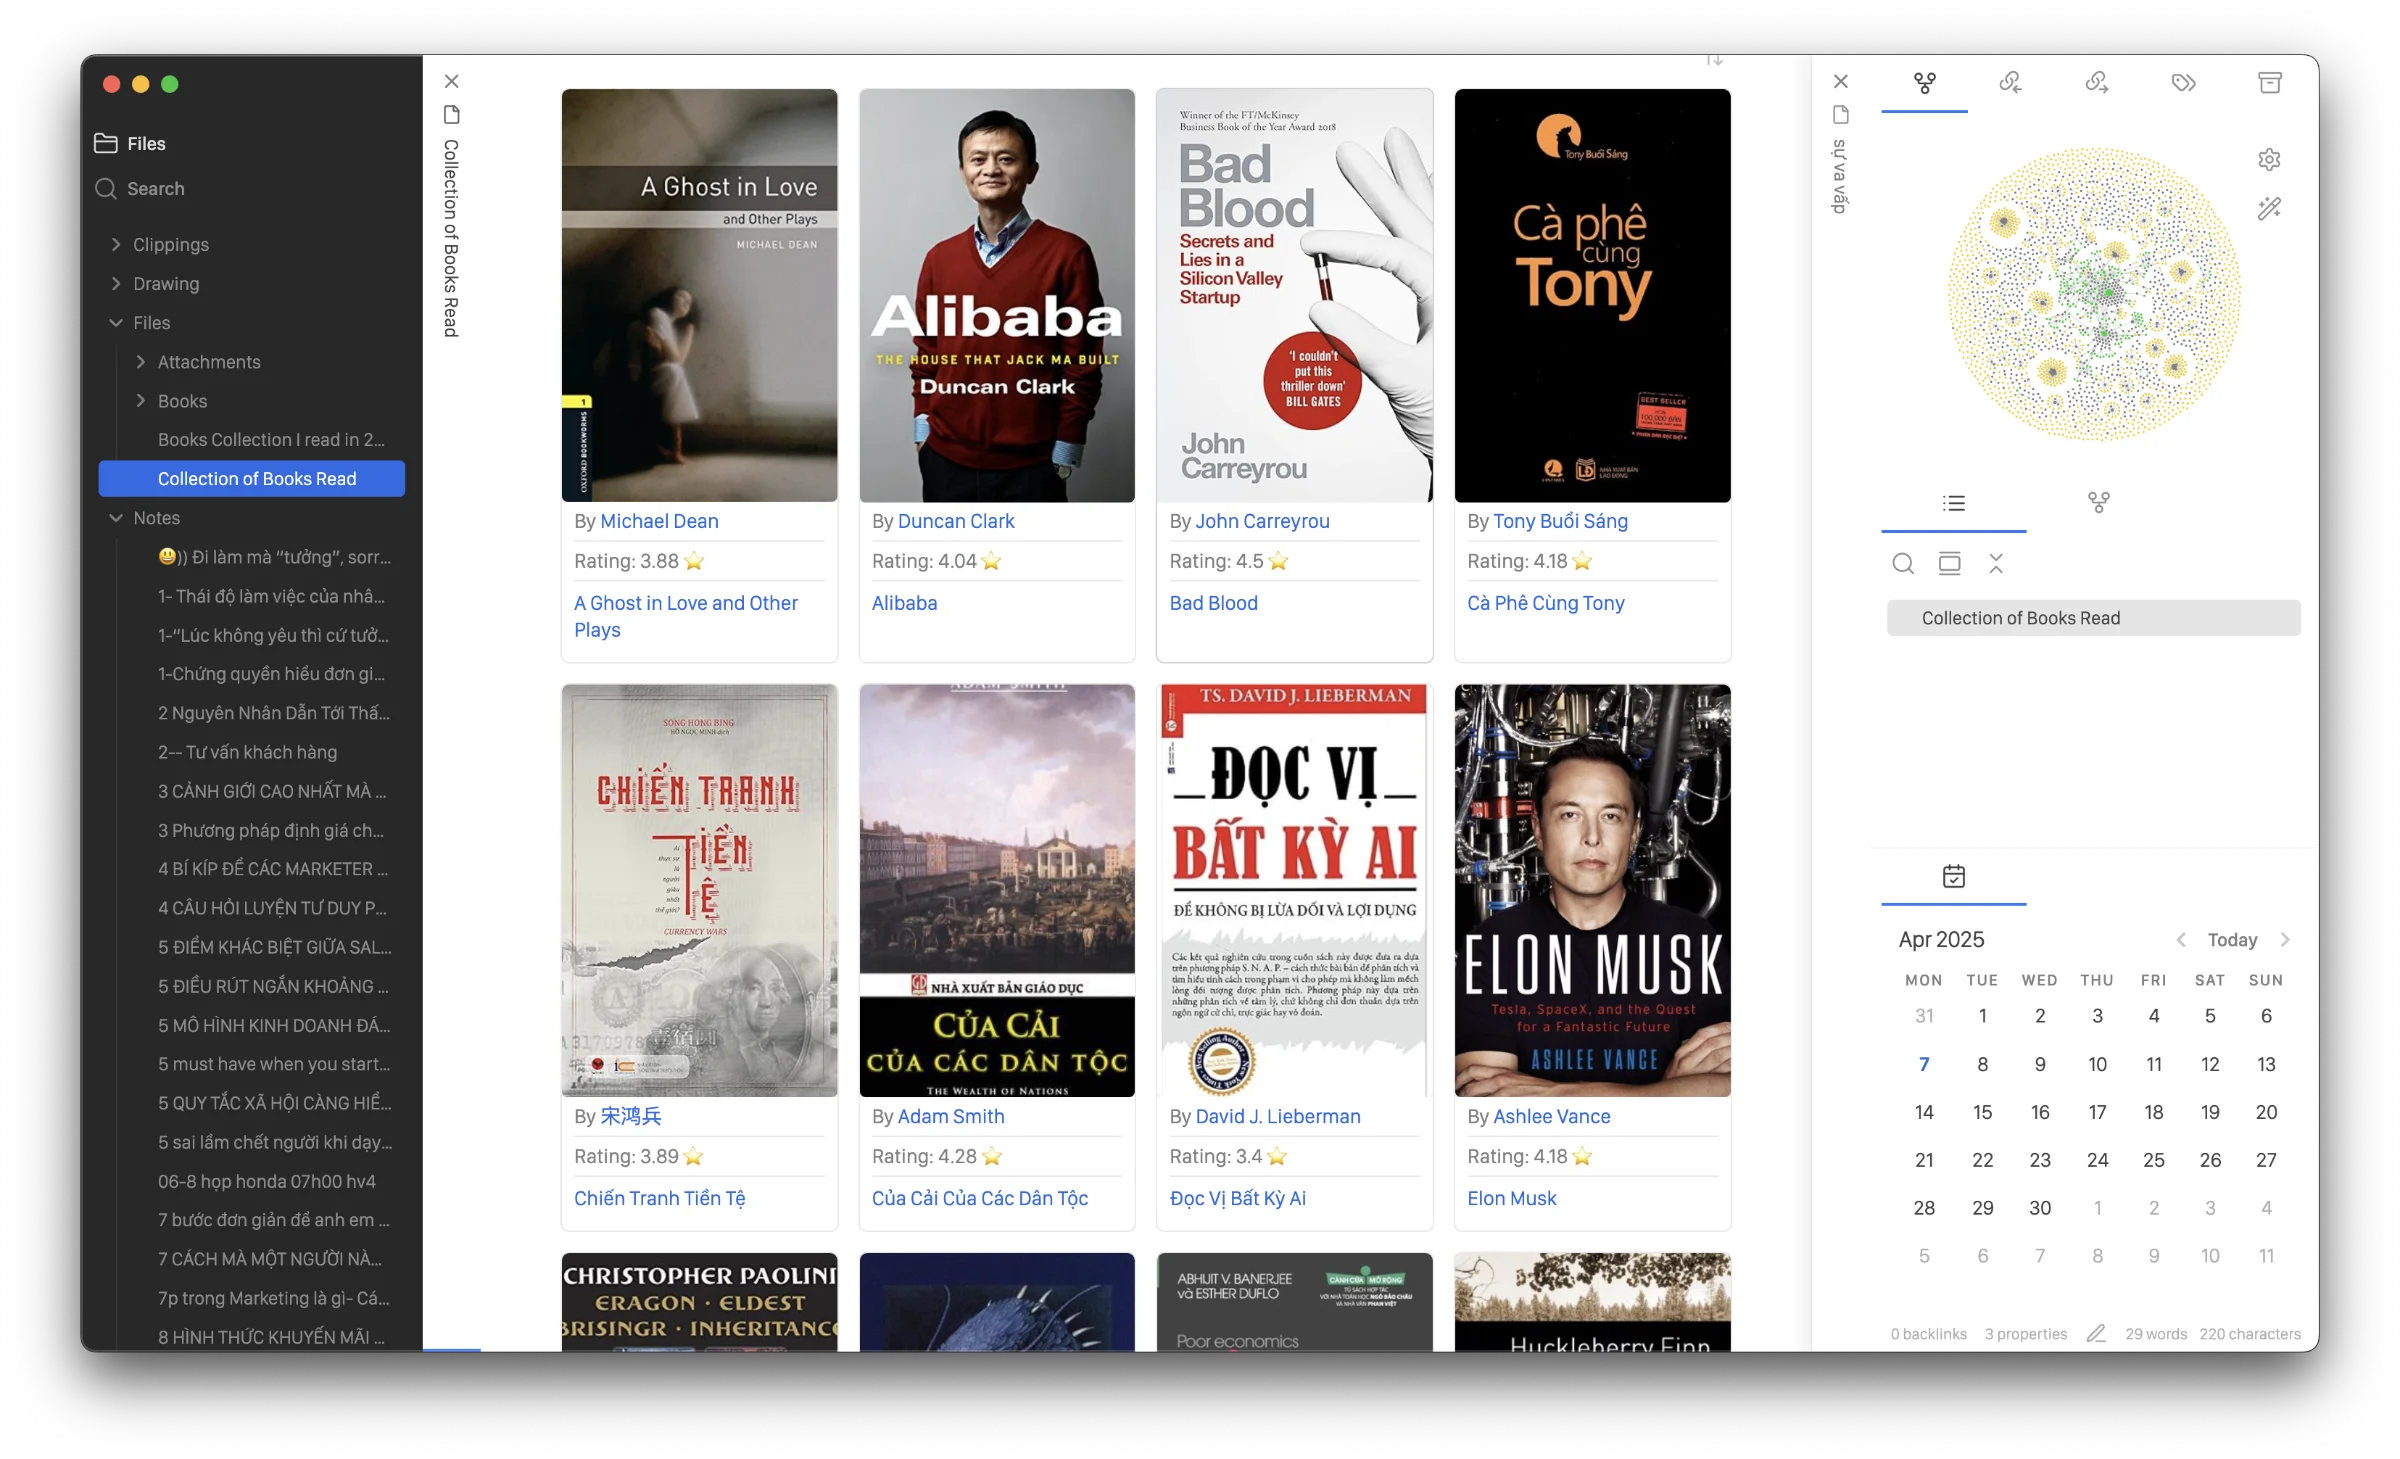Click the Elon Musk book cover

click(x=1592, y=890)
